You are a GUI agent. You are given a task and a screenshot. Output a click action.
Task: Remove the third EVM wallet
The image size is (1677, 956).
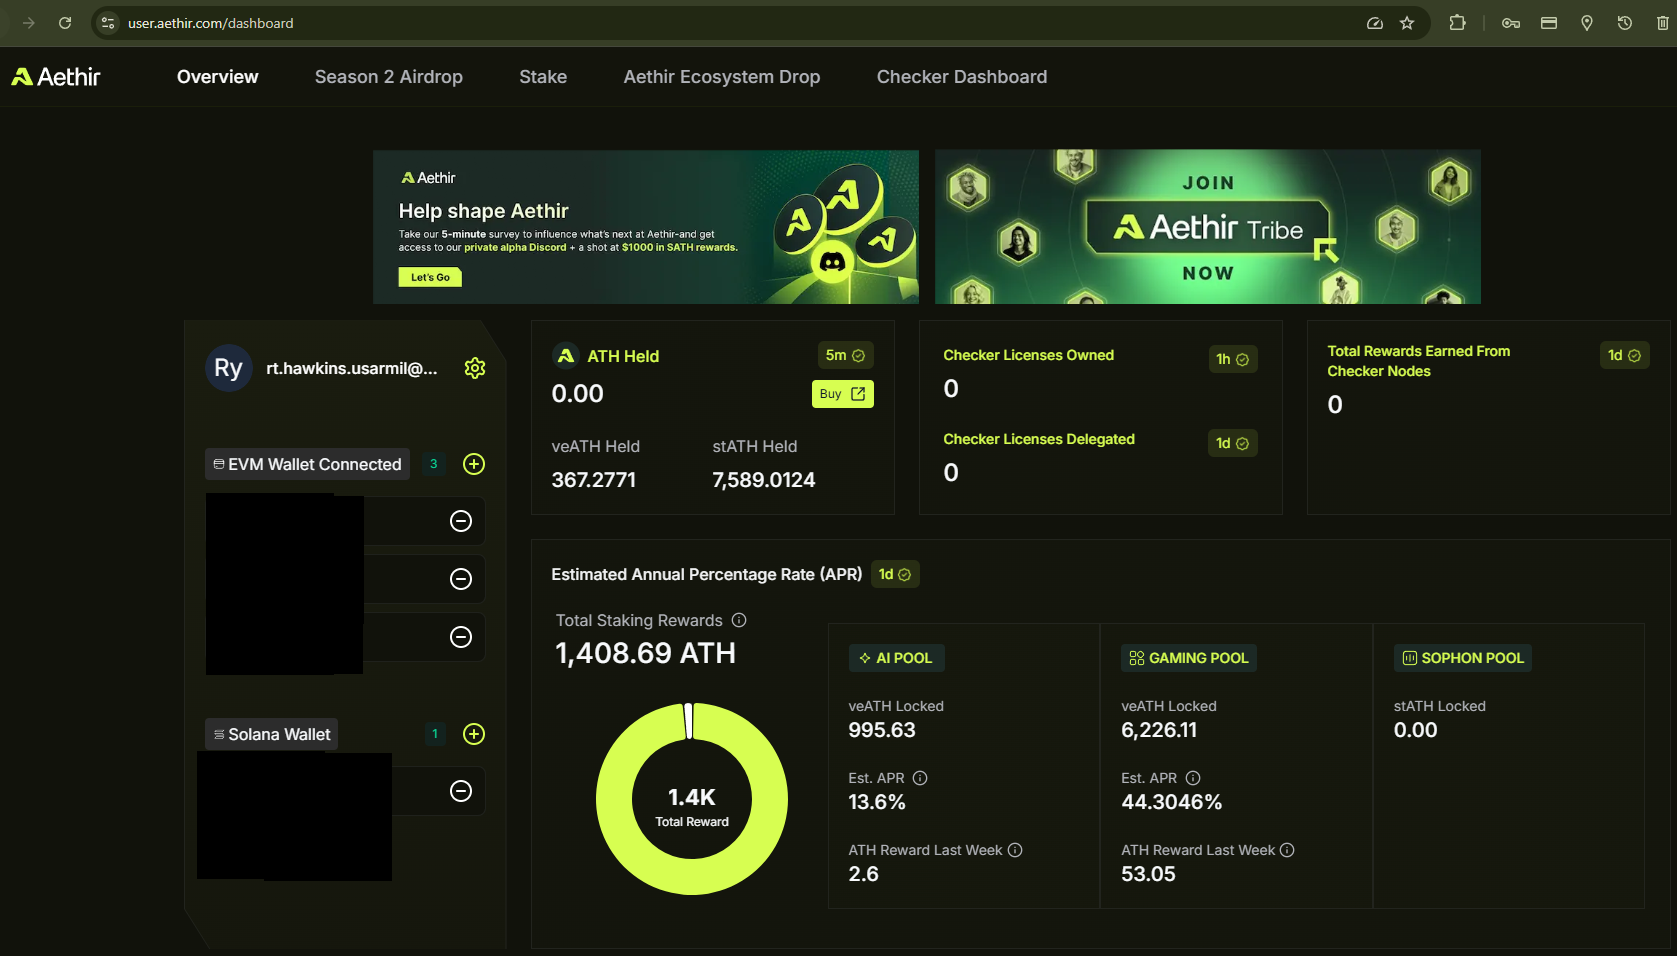(461, 637)
